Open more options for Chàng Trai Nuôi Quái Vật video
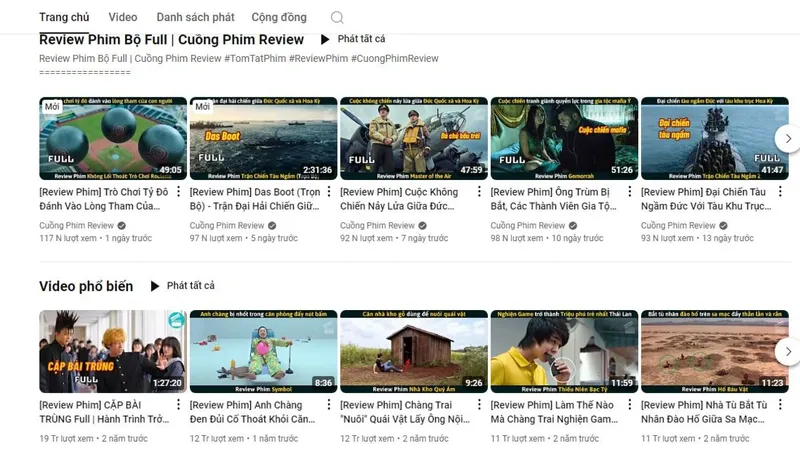Image resolution: width=800 pixels, height=450 pixels. [x=479, y=405]
